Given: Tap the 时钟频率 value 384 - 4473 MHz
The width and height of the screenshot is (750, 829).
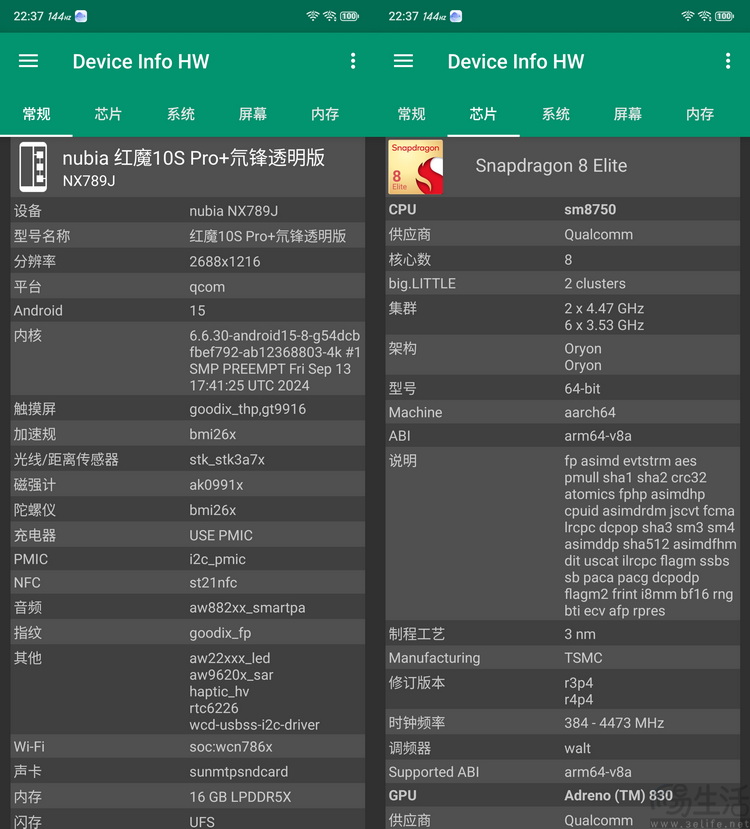Looking at the screenshot, I should (x=614, y=723).
